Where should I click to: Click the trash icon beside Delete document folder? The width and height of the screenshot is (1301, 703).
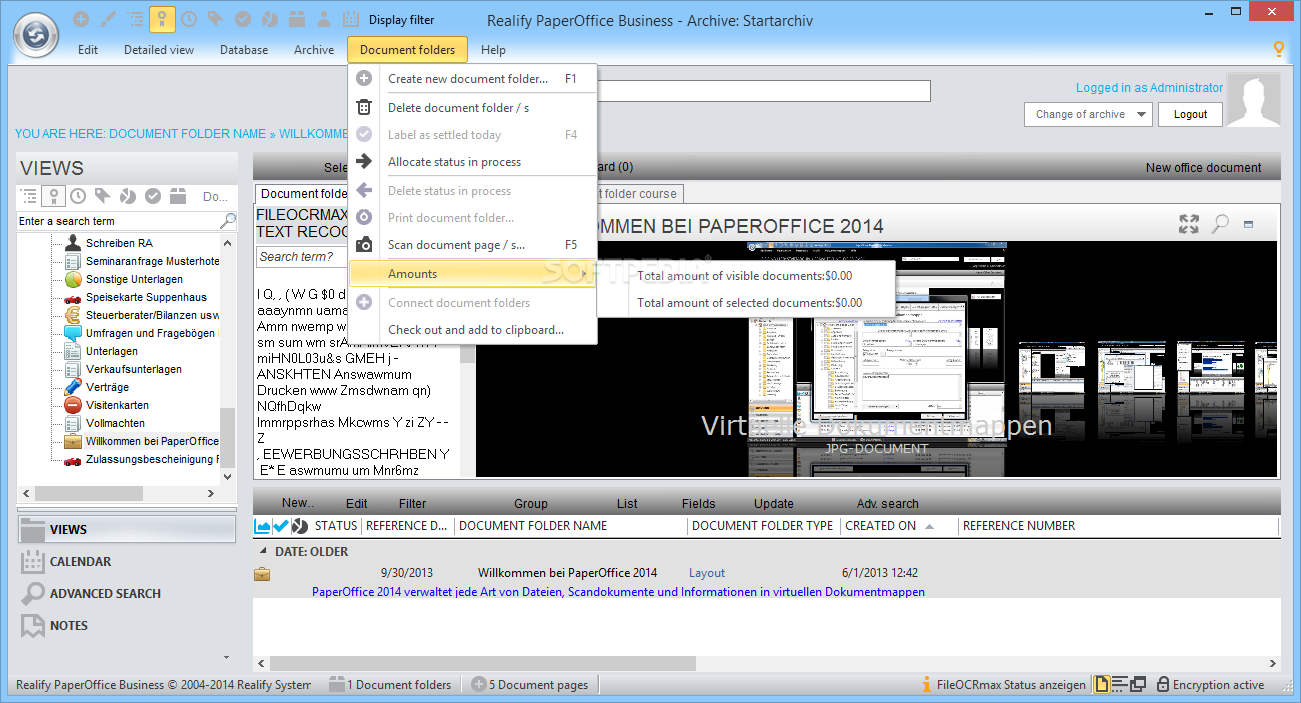[365, 108]
